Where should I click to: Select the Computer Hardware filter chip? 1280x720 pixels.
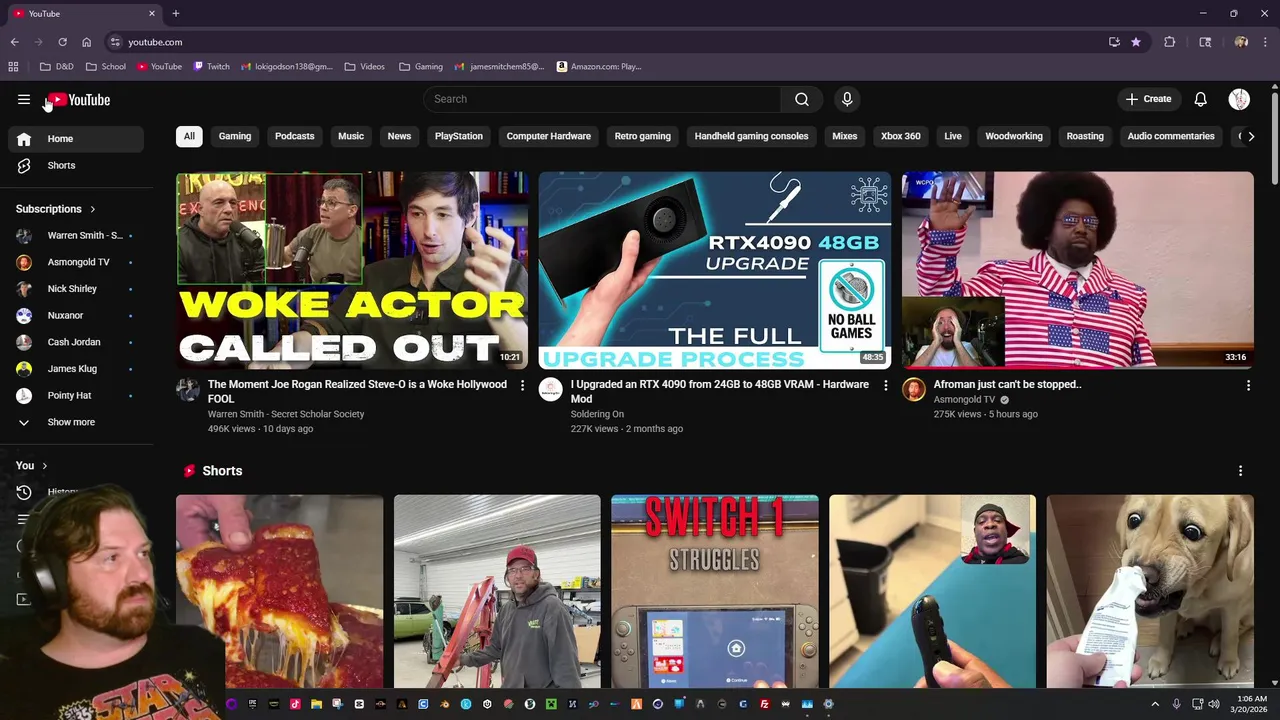548,136
